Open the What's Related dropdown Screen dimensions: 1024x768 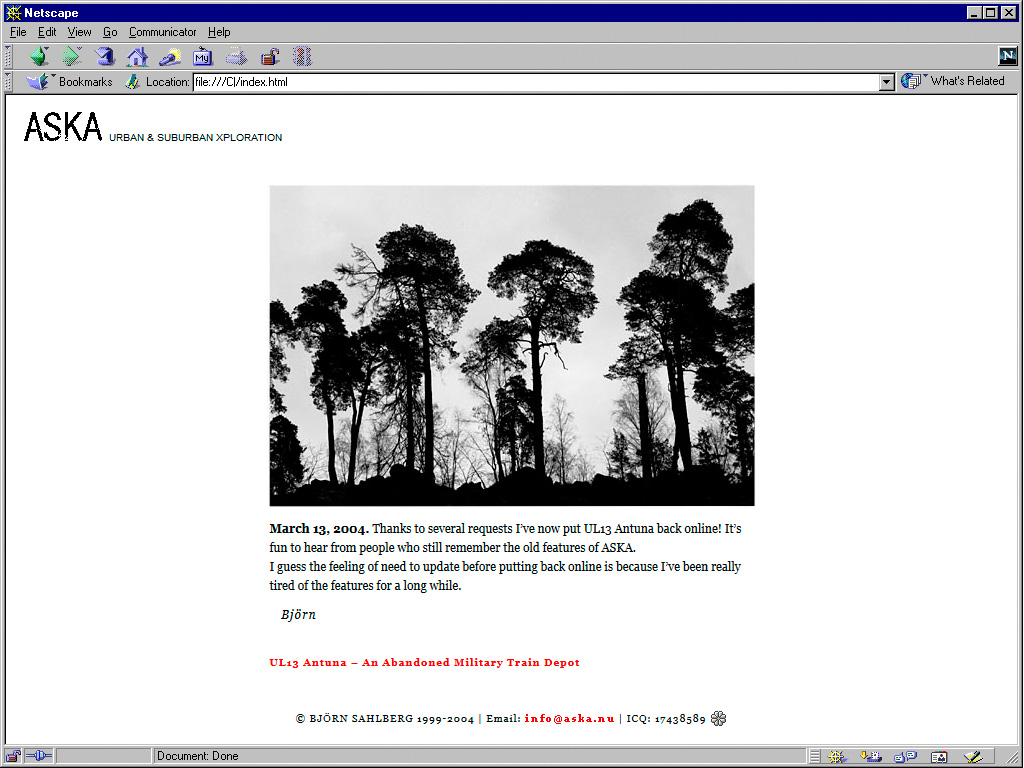(x=954, y=82)
